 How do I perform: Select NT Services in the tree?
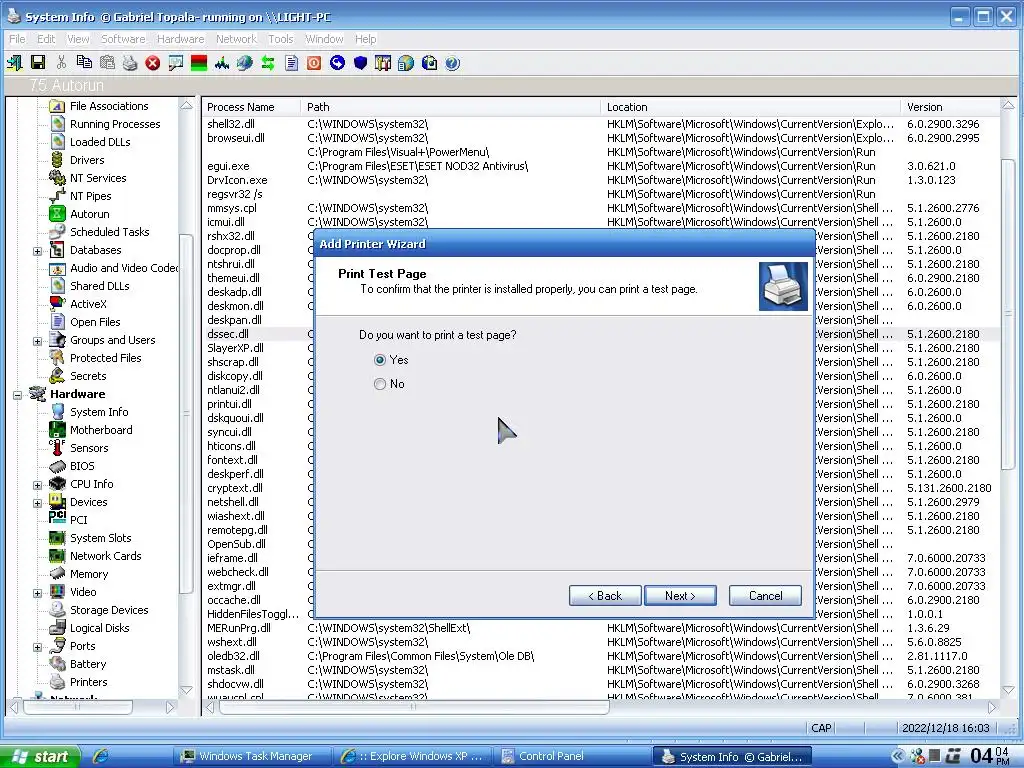tap(98, 178)
